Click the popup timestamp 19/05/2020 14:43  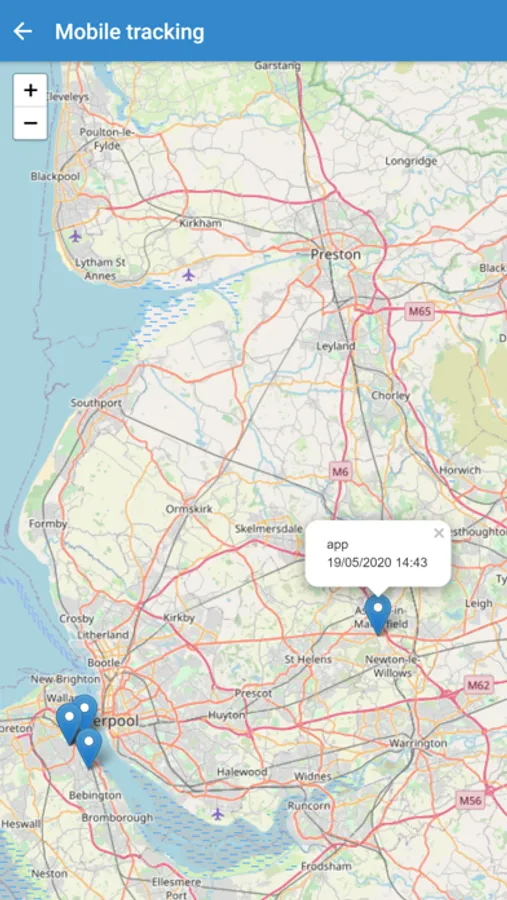pos(377,562)
